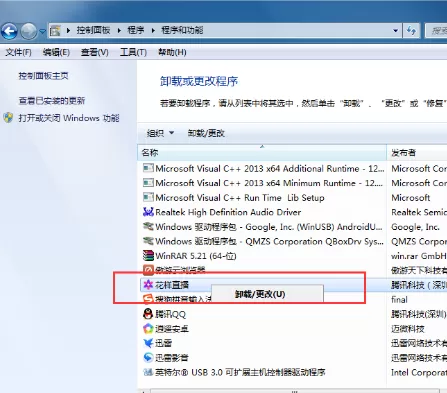Click the 英特尔 USB 3.0 driver icon
447x393 pixels.
click(x=148, y=372)
